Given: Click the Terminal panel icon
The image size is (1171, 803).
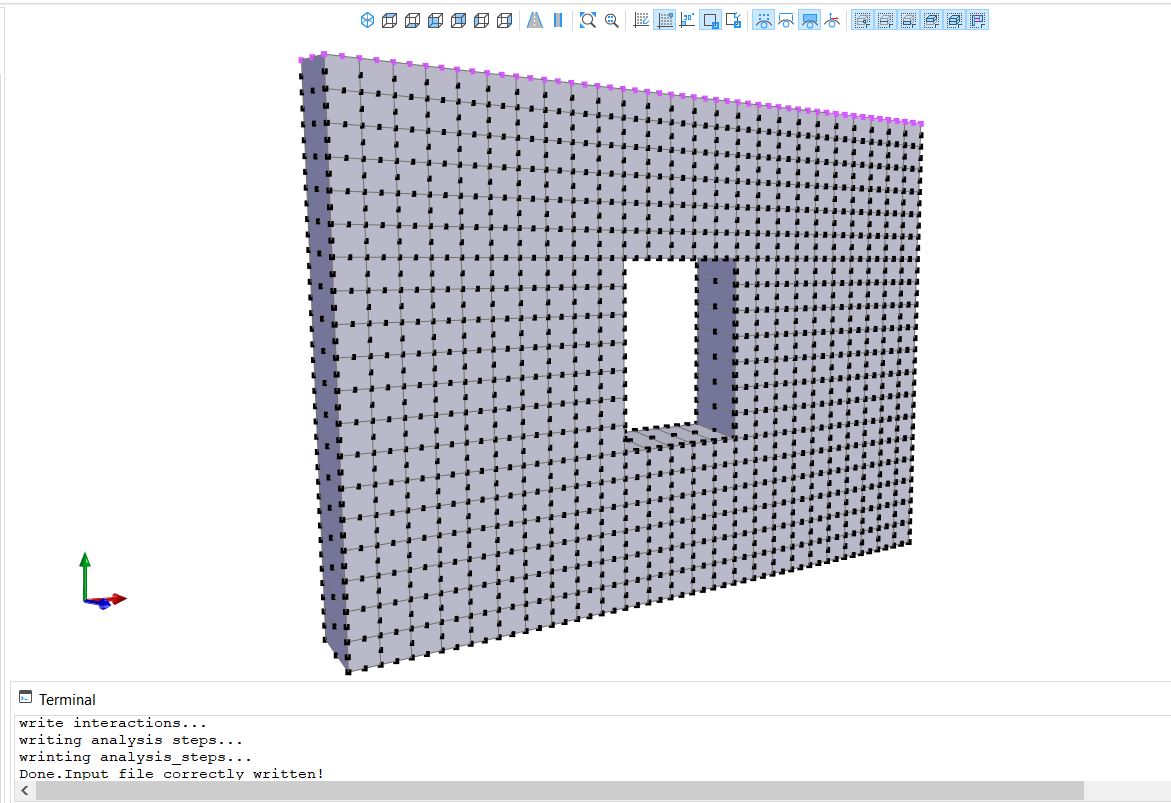Looking at the screenshot, I should click(25, 698).
